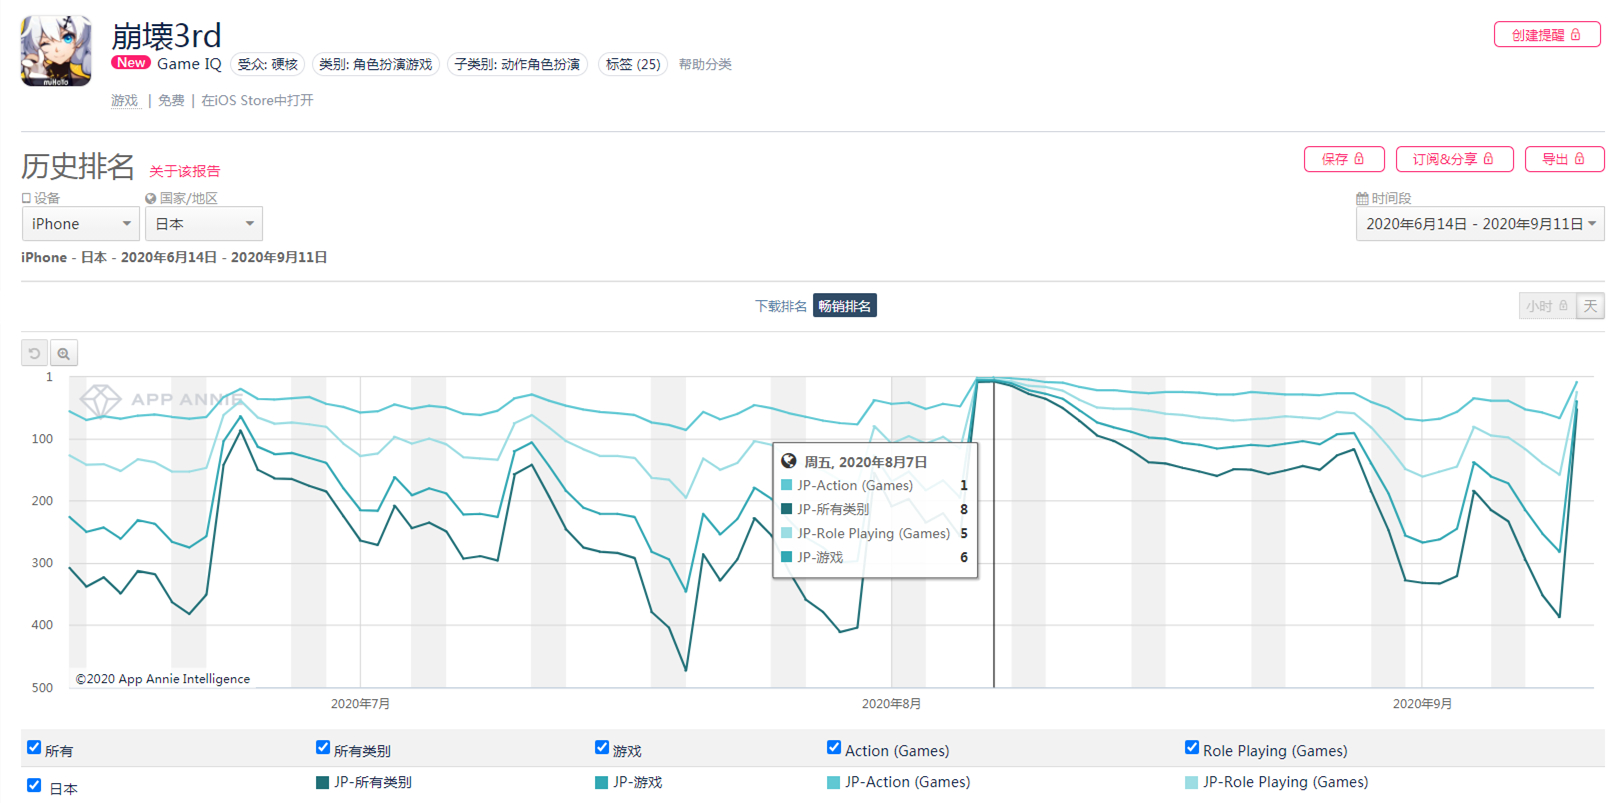Select the 畅销排名 tab
The width and height of the screenshot is (1619, 803).
(845, 306)
